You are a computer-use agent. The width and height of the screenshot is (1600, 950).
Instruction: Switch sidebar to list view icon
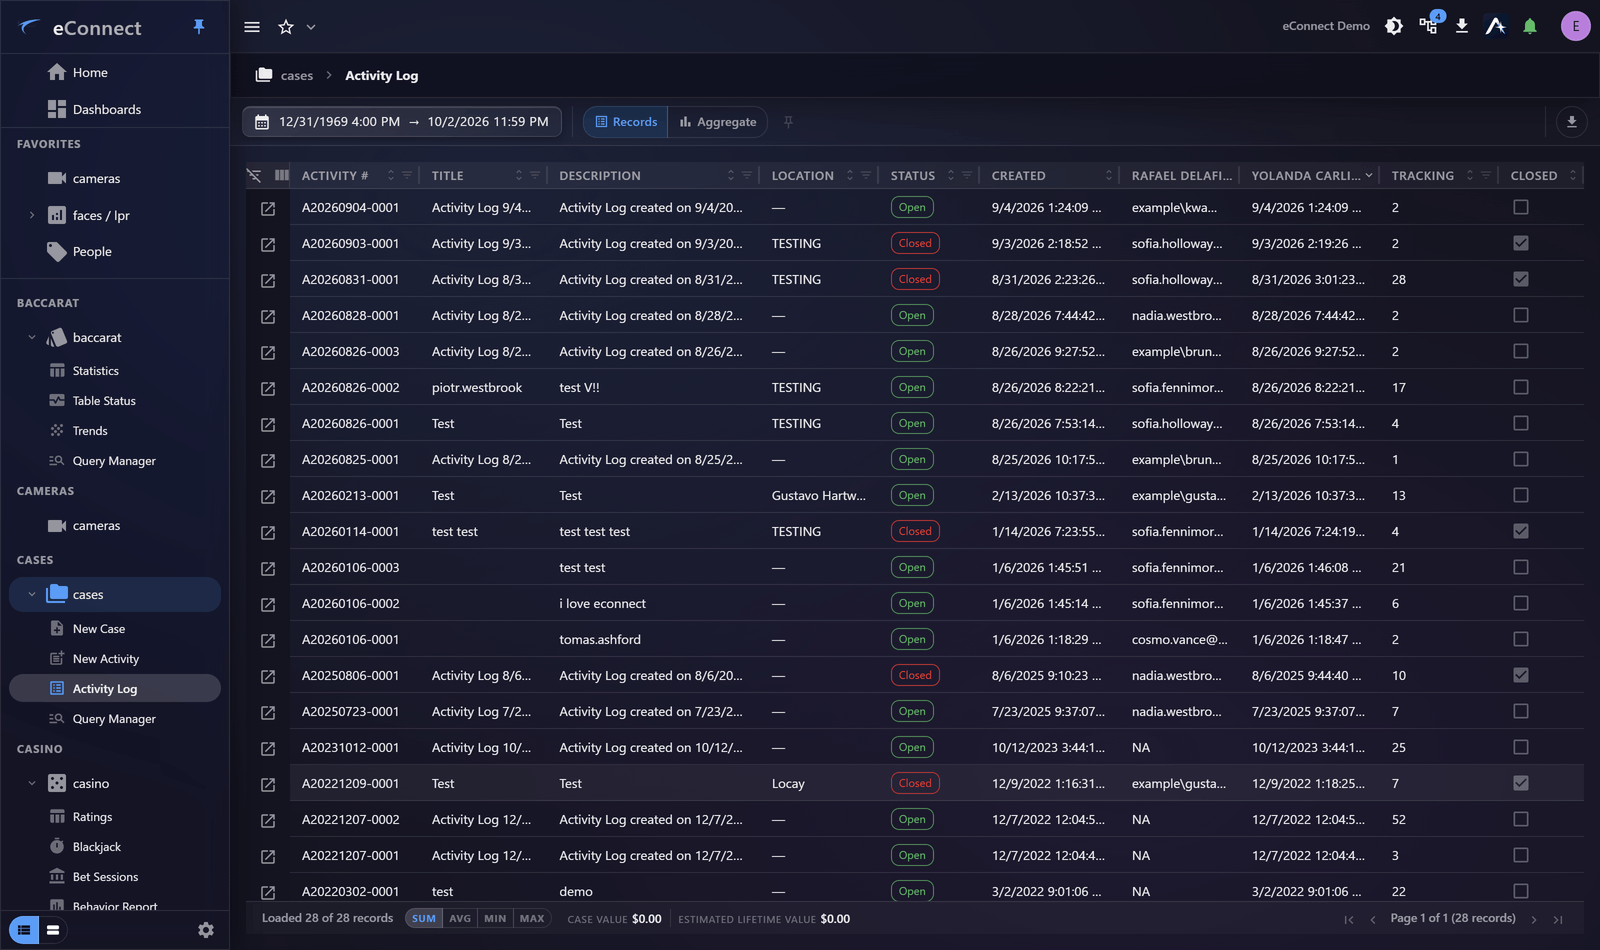[x=24, y=930]
